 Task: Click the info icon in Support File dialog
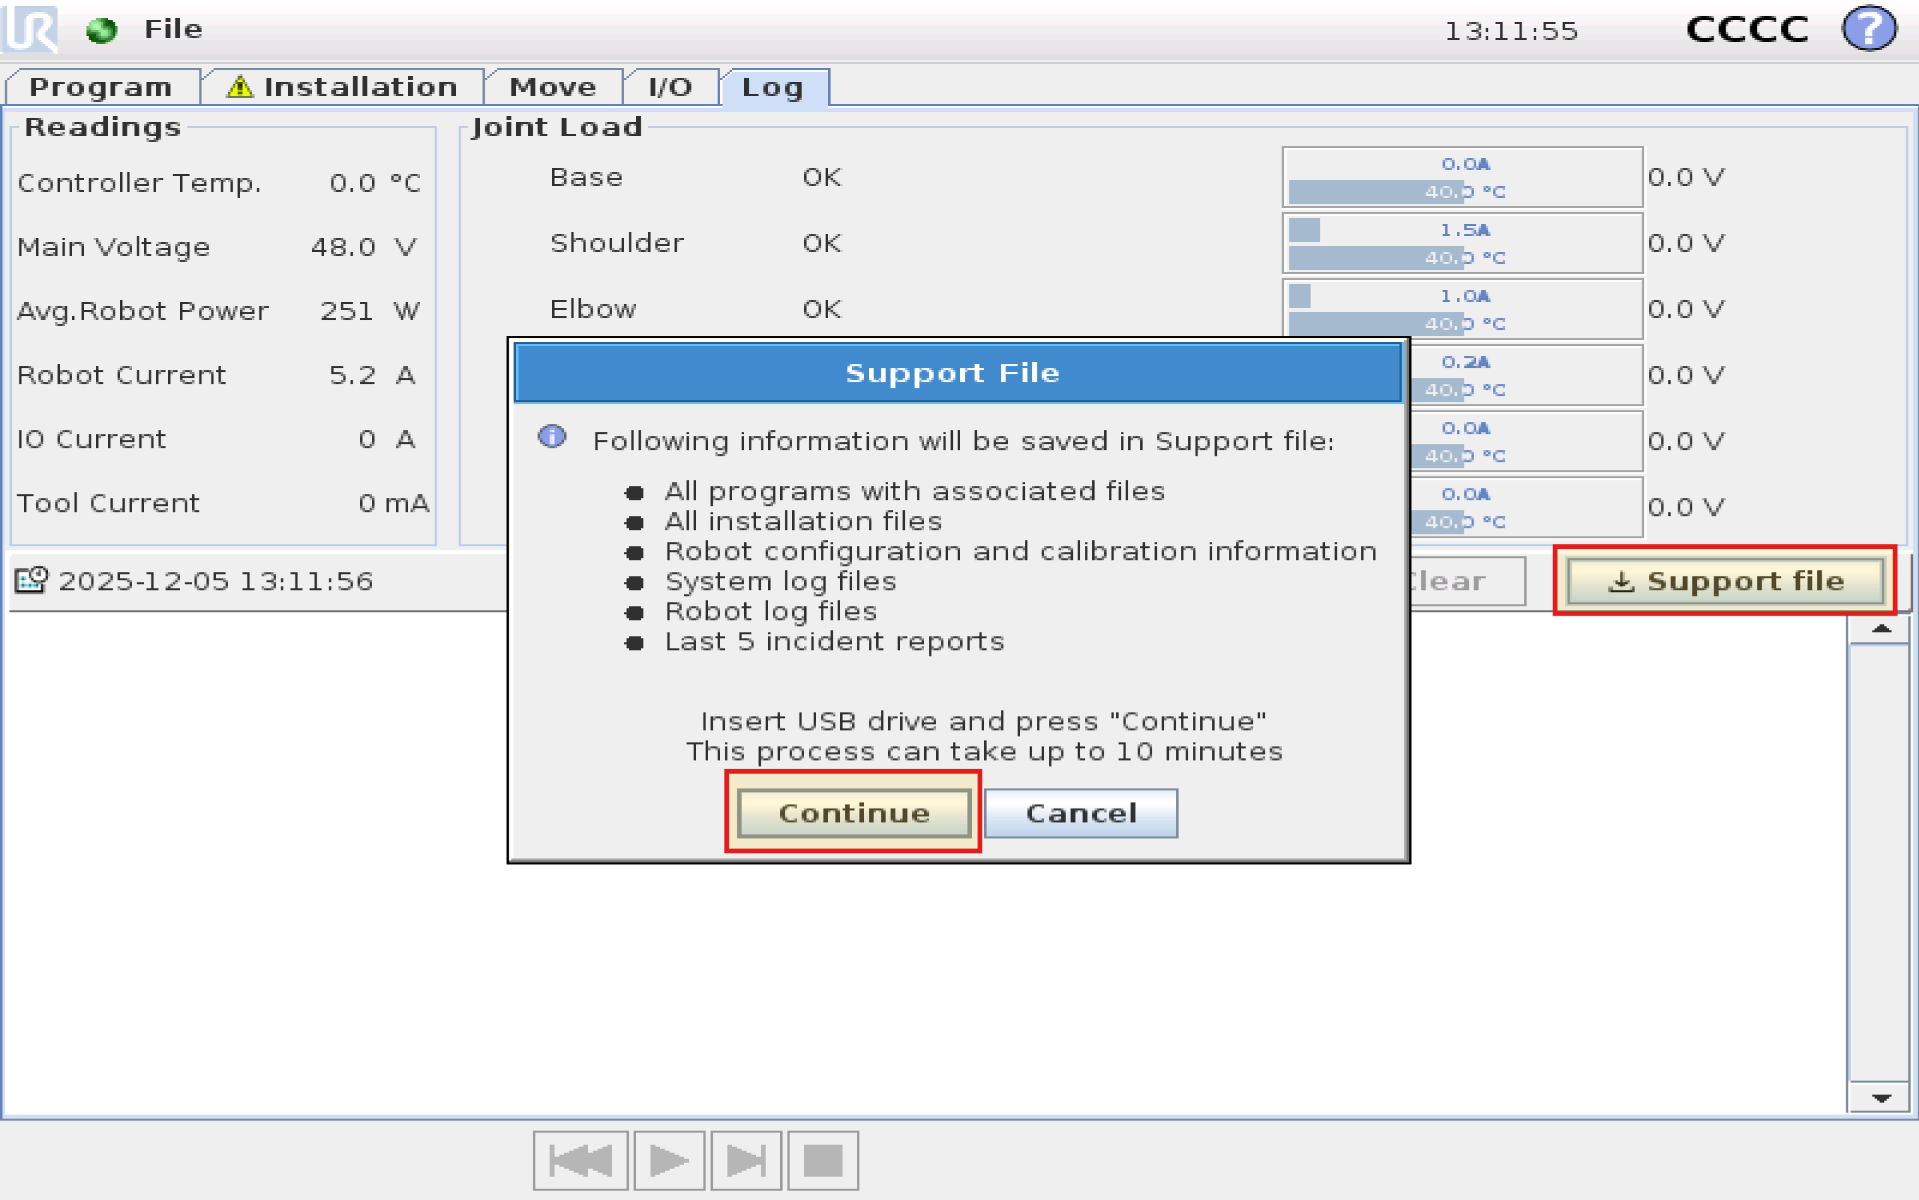(x=552, y=437)
